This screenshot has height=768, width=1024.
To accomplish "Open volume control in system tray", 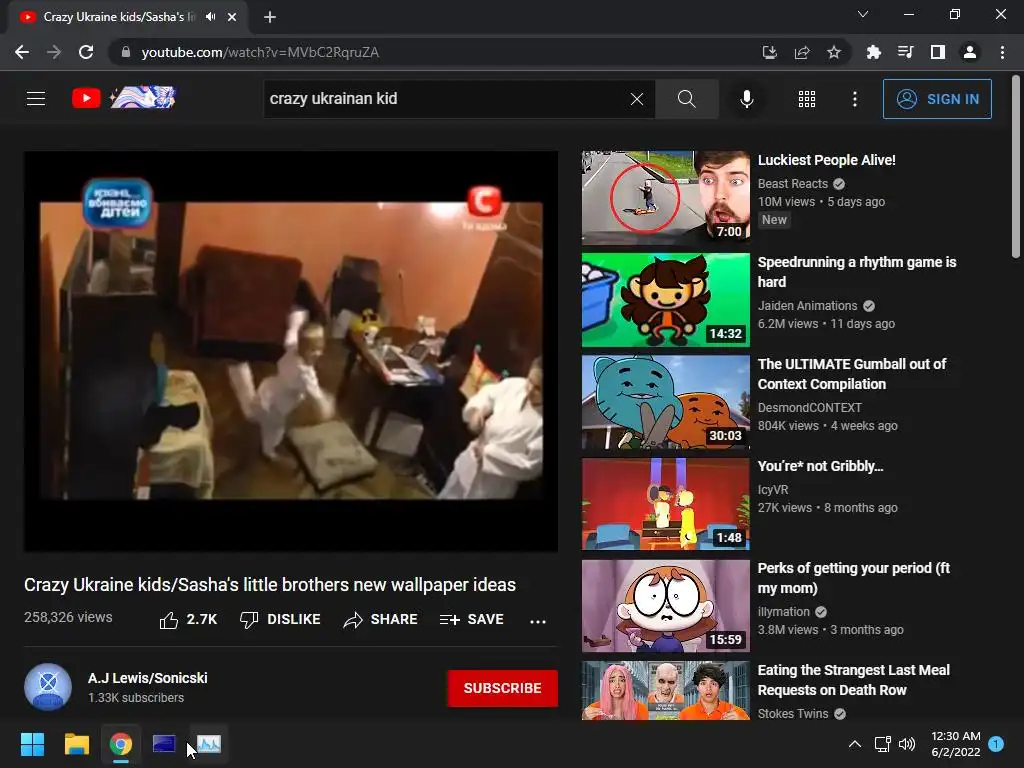I will 907,744.
